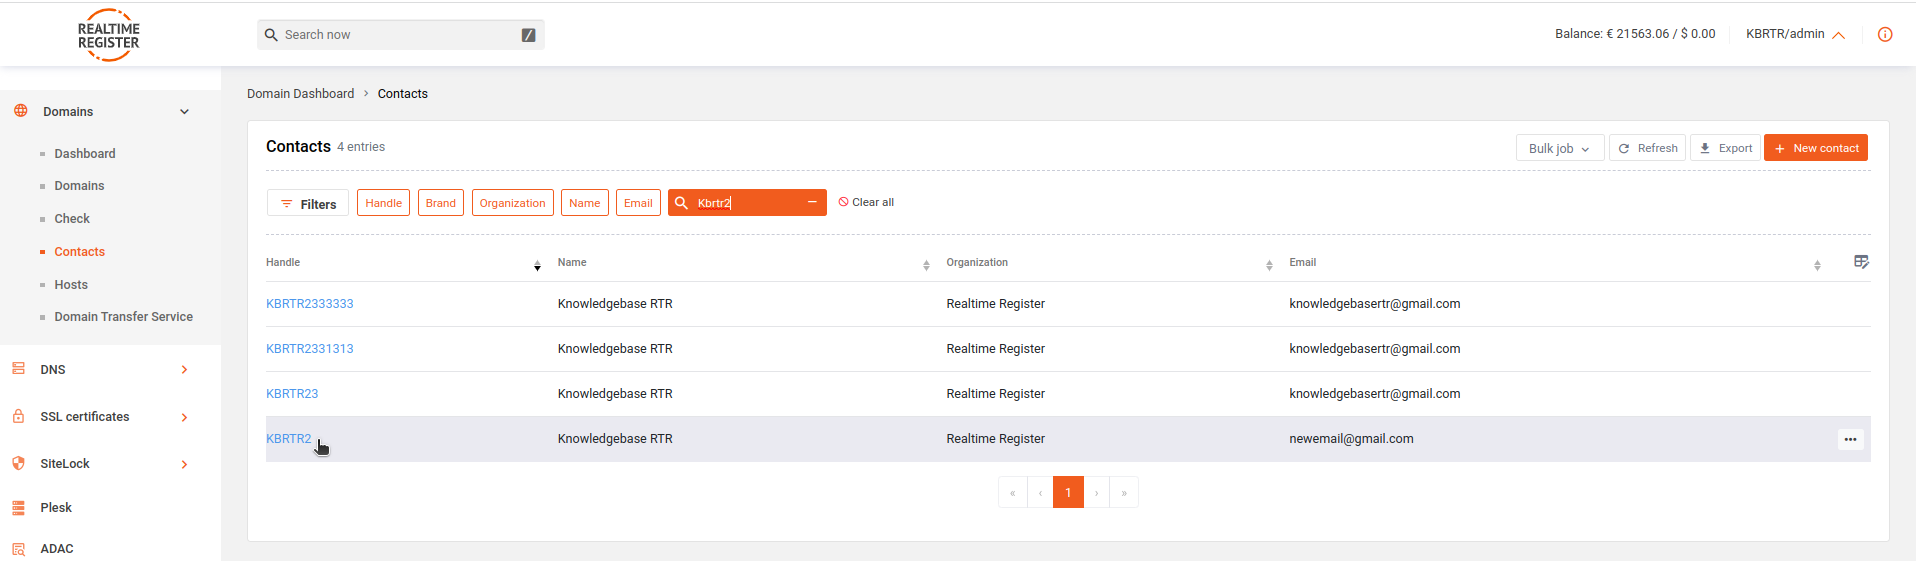Image resolution: width=1916 pixels, height=561 pixels.
Task: Click the info circle icon at top right
Action: 1885,34
